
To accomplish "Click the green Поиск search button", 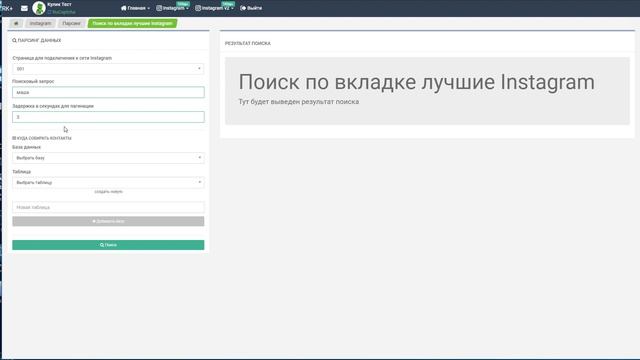I will [108, 245].
